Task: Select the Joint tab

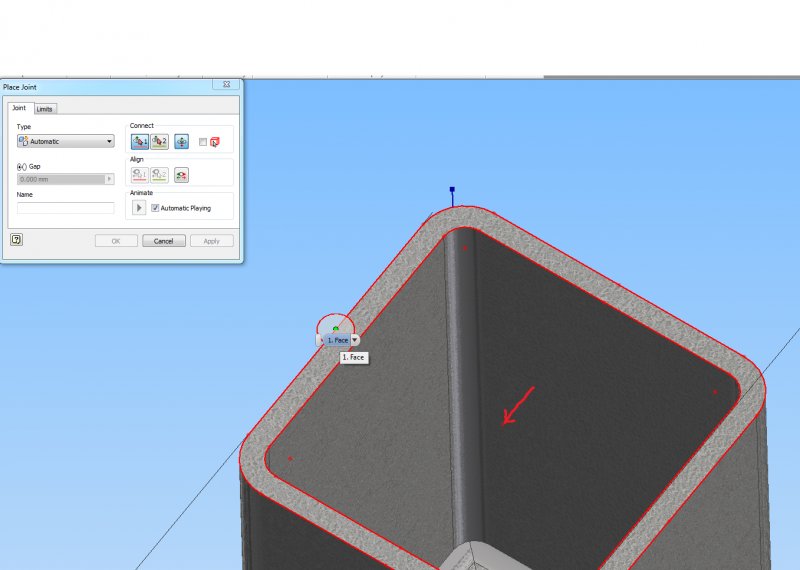Action: click(x=19, y=108)
